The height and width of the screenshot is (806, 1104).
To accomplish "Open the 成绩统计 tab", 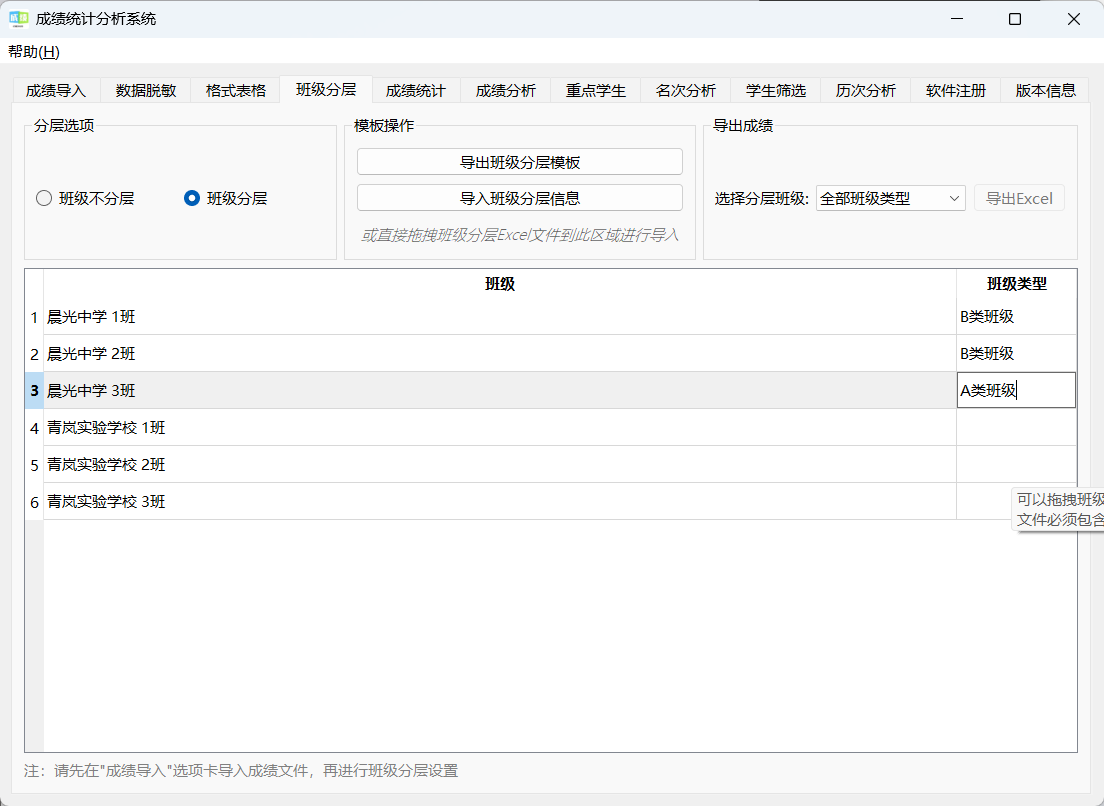I will [x=415, y=91].
